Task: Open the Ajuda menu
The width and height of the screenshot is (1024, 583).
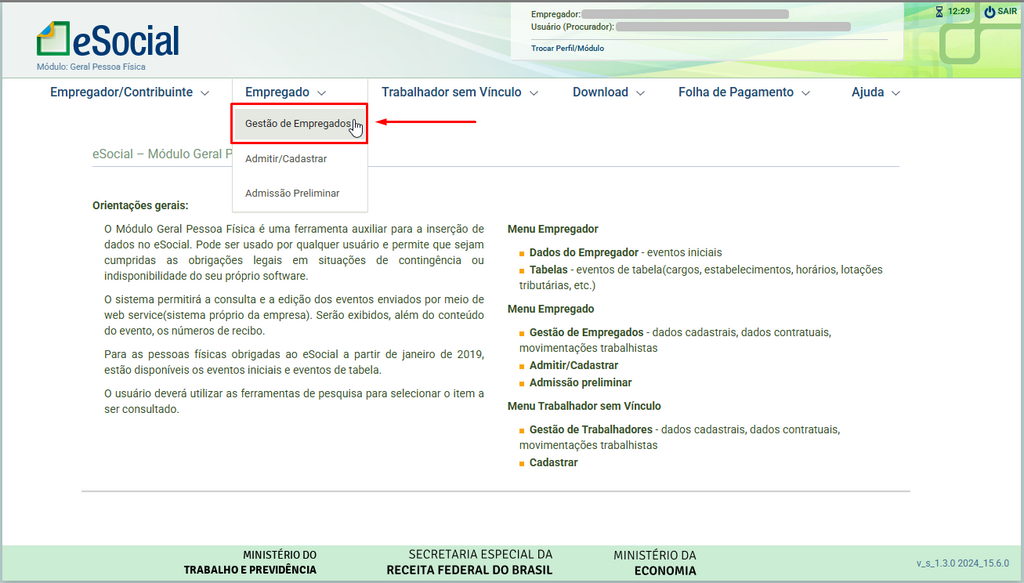Action: click(x=875, y=92)
